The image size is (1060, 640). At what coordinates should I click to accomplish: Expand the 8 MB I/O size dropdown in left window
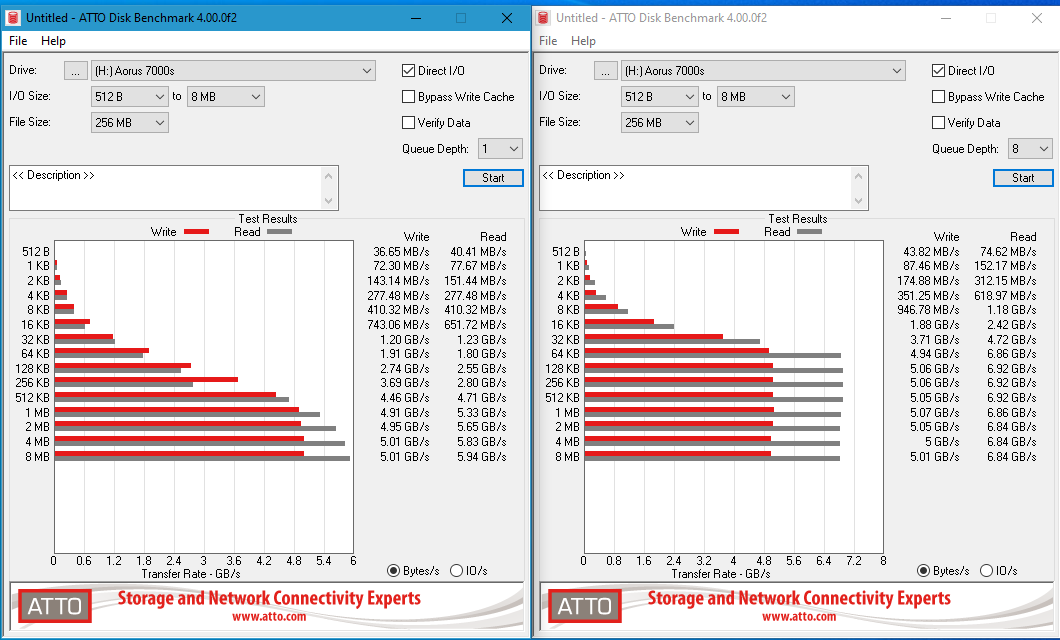tap(226, 97)
